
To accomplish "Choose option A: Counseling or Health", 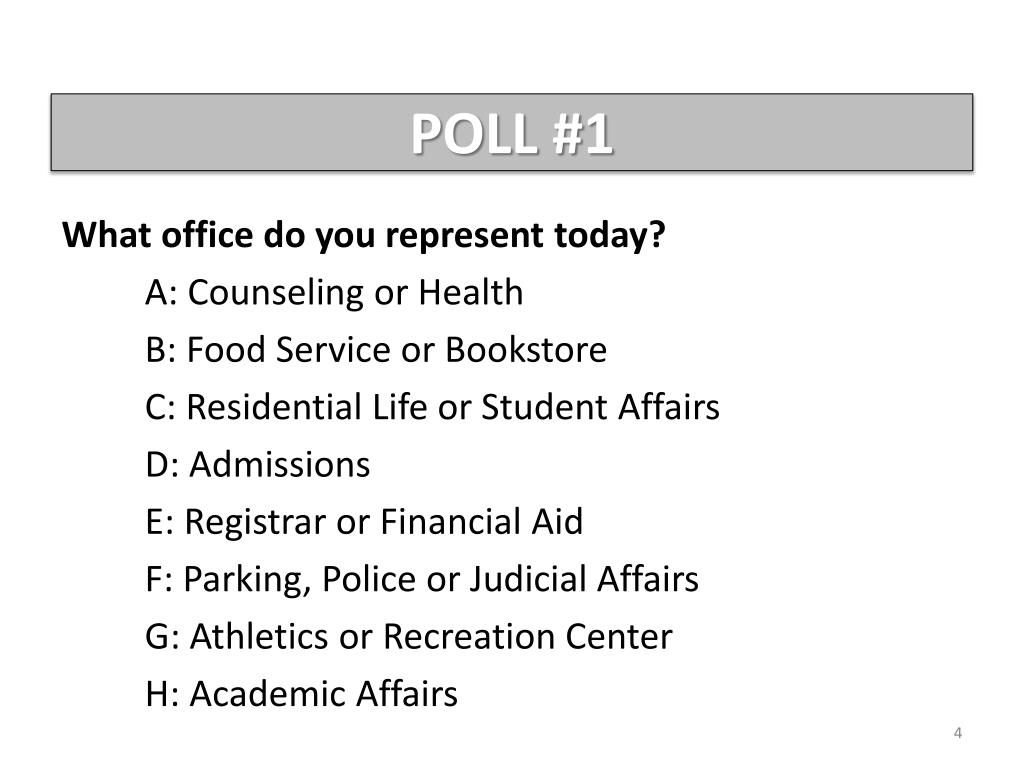I will point(334,292).
